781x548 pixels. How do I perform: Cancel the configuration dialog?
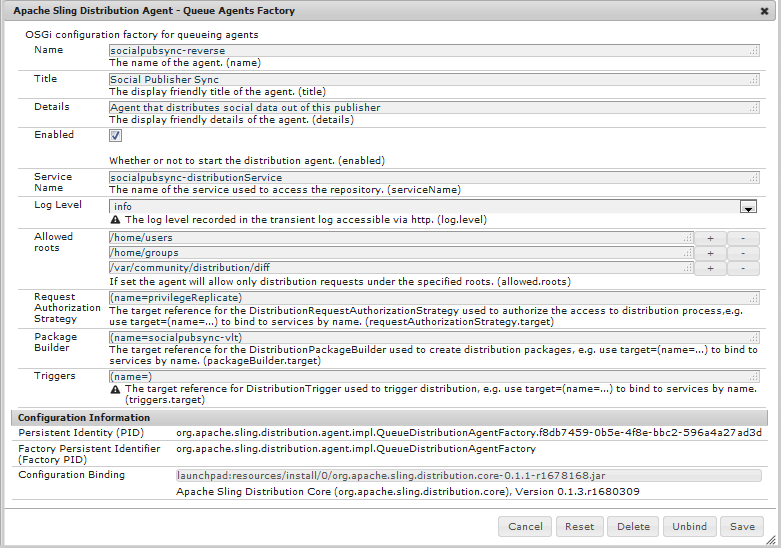pyautogui.click(x=525, y=527)
